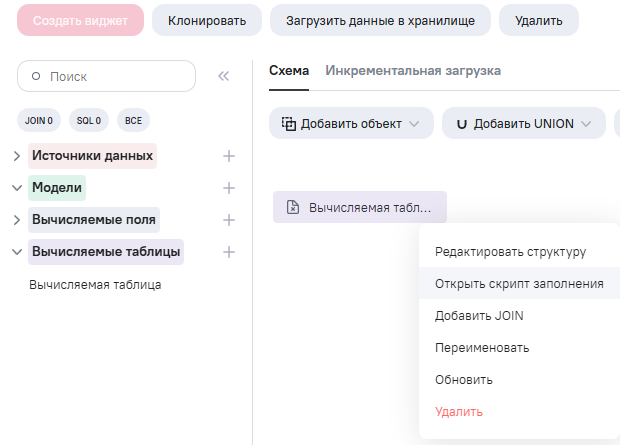Open the Добавить UNION dropdown
This screenshot has width=620, height=445.
(x=523, y=124)
